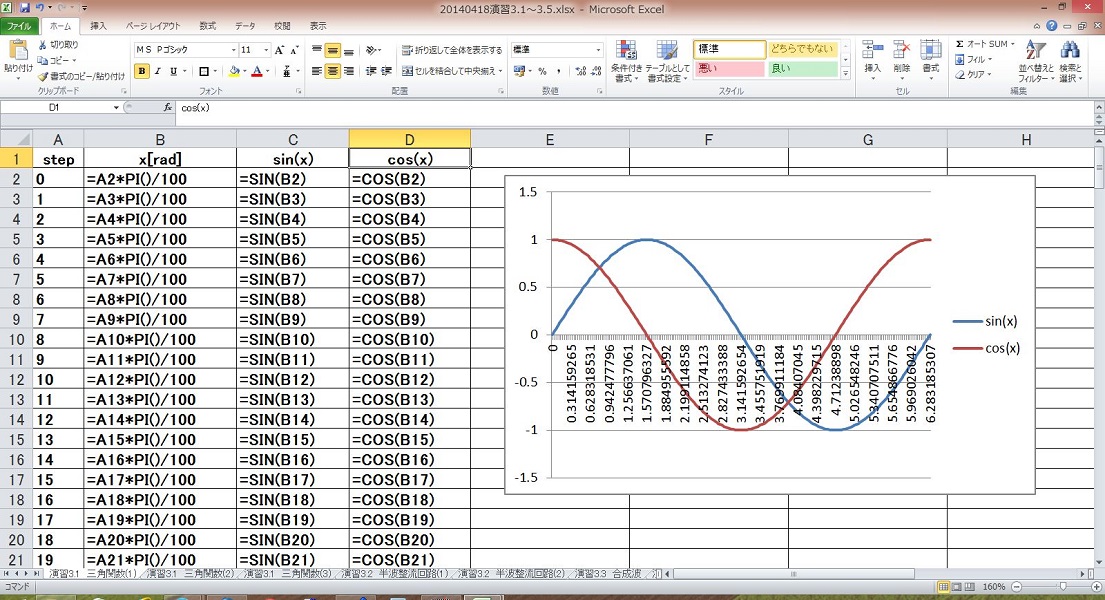Click the fill color paint bucket
1105x600 pixels.
233,71
